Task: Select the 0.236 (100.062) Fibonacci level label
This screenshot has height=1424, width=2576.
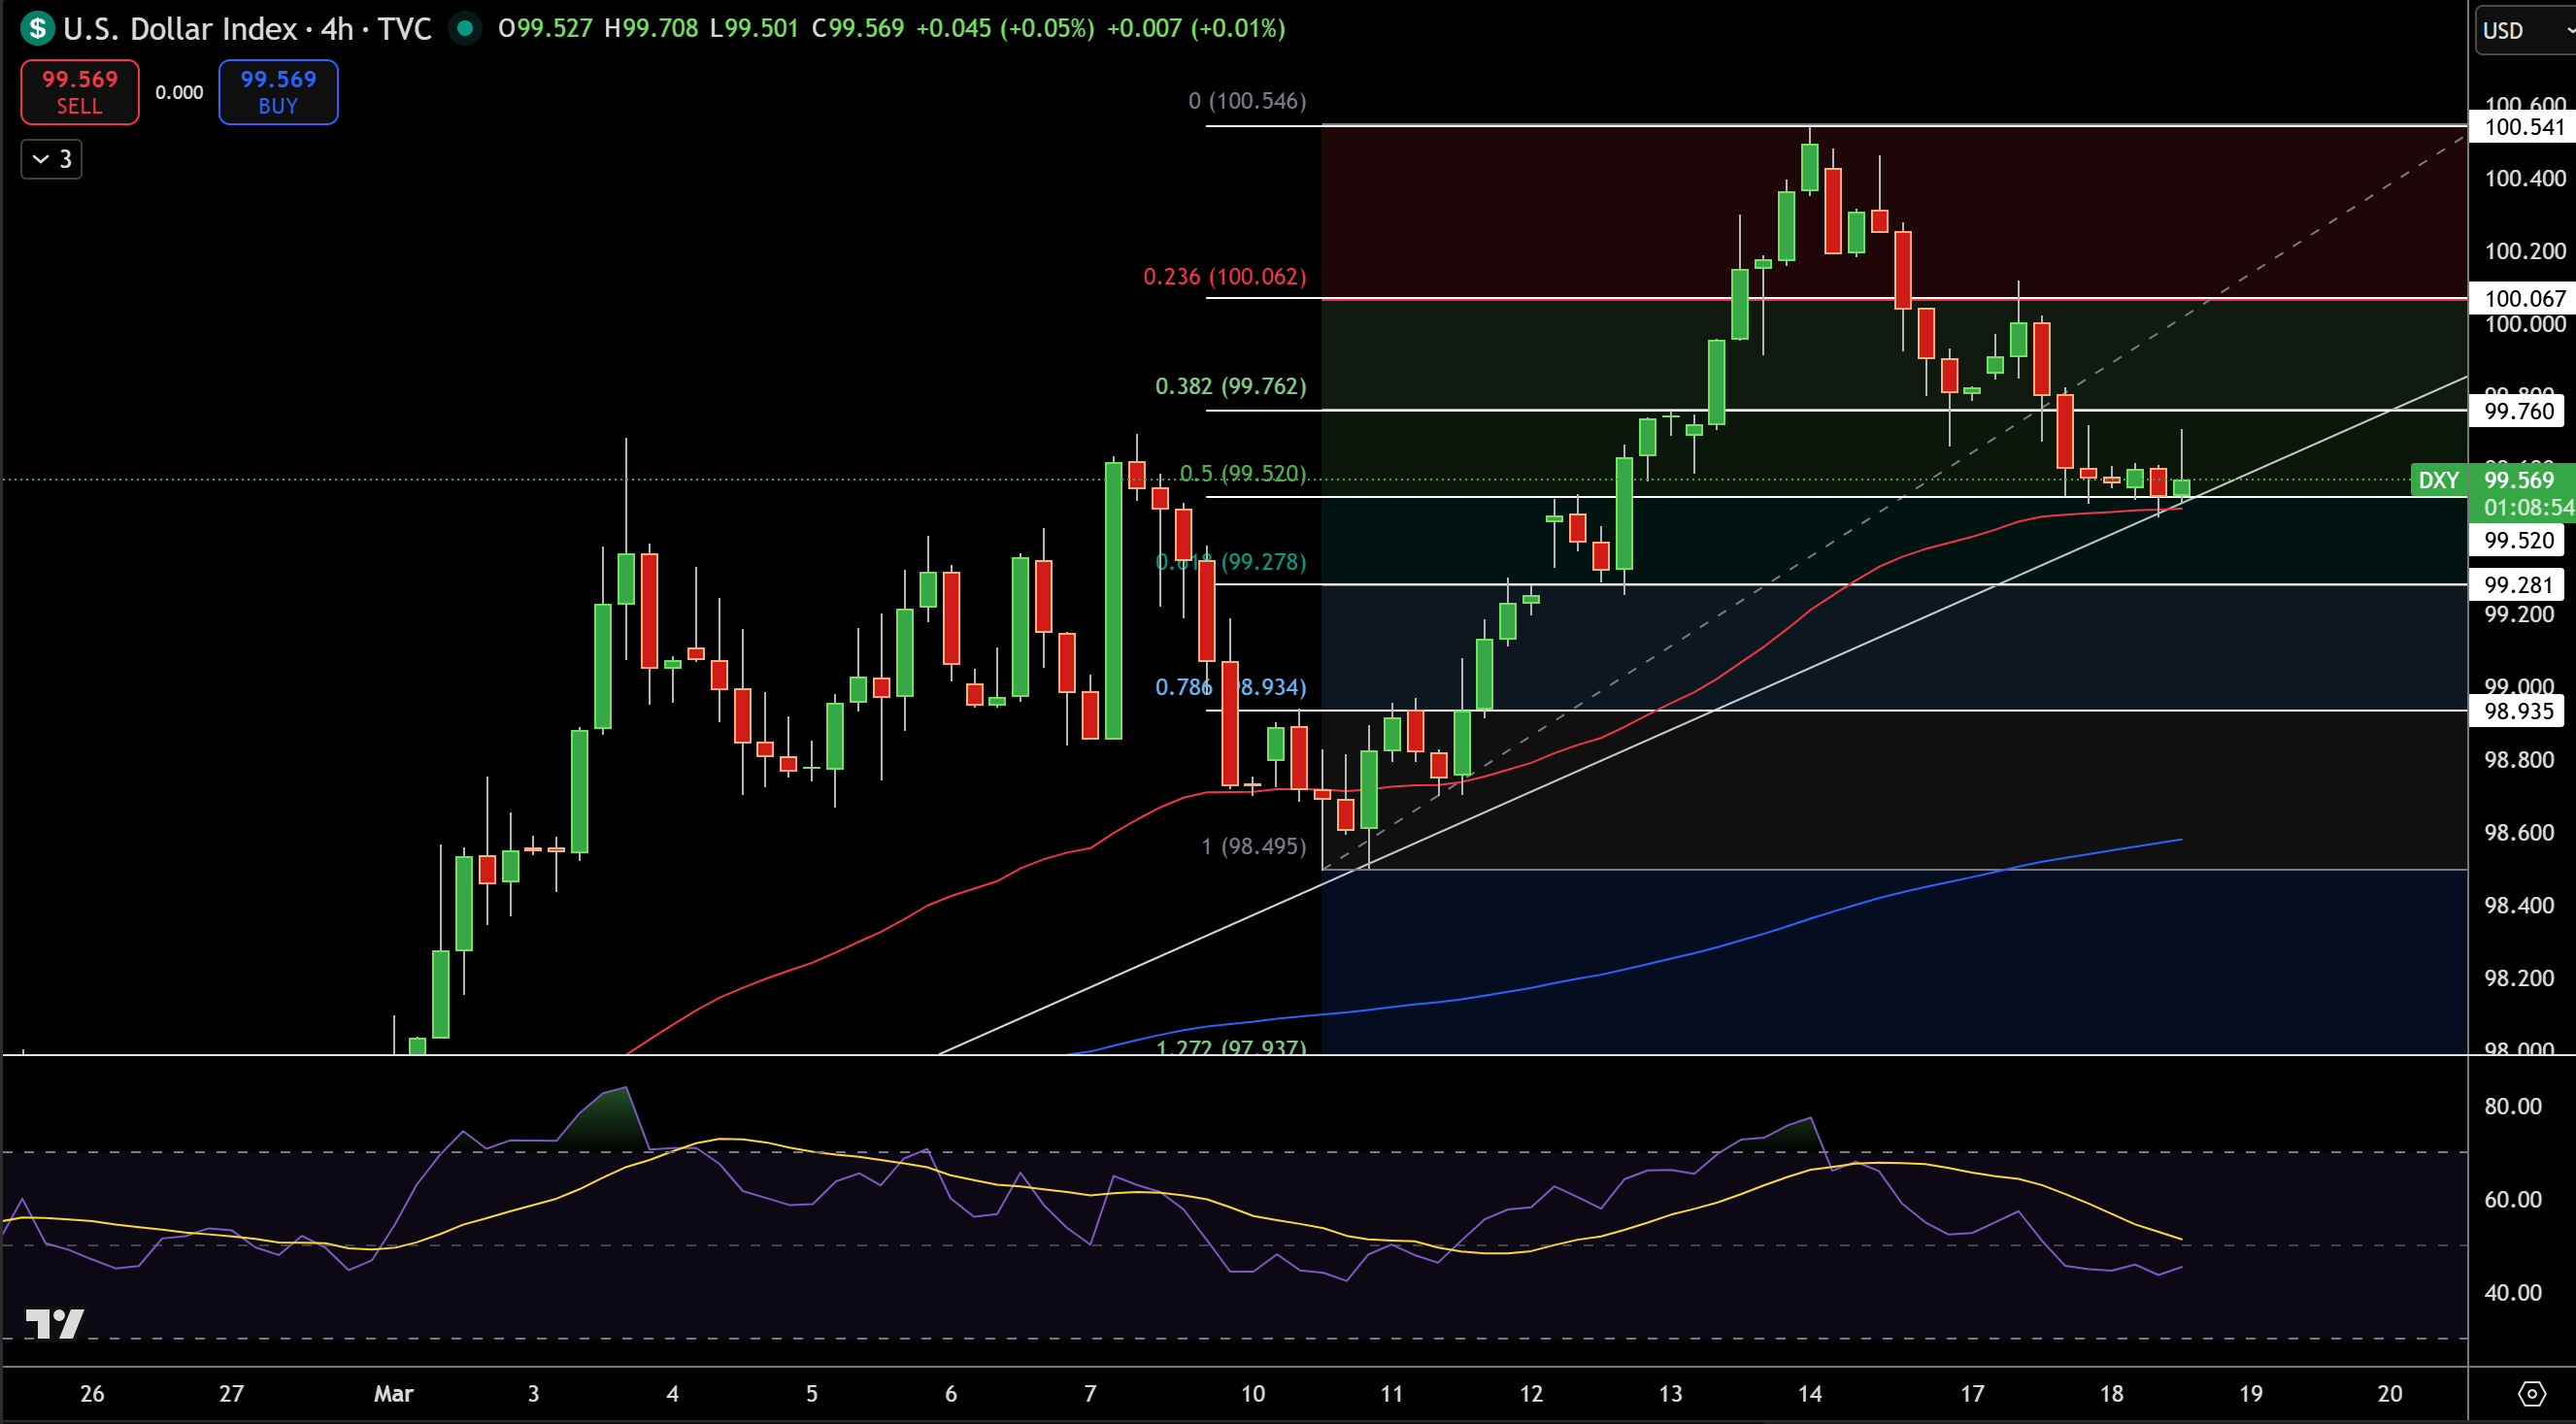Action: coord(1224,276)
